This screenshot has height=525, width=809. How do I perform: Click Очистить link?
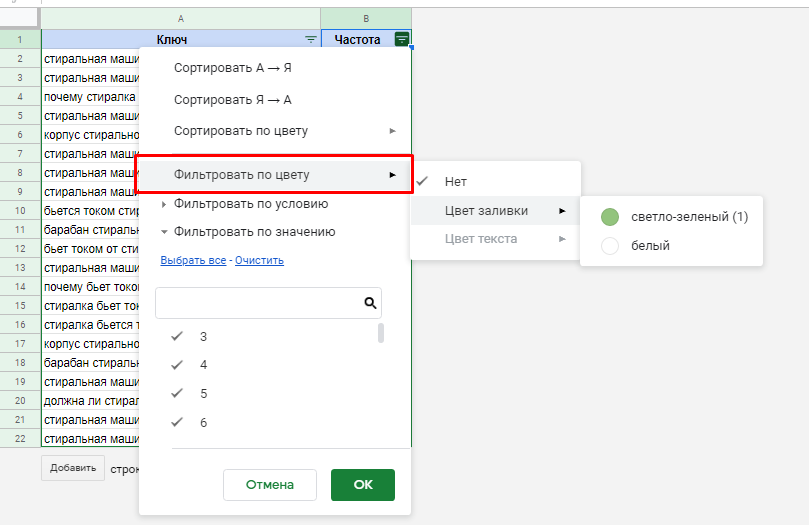tap(259, 261)
